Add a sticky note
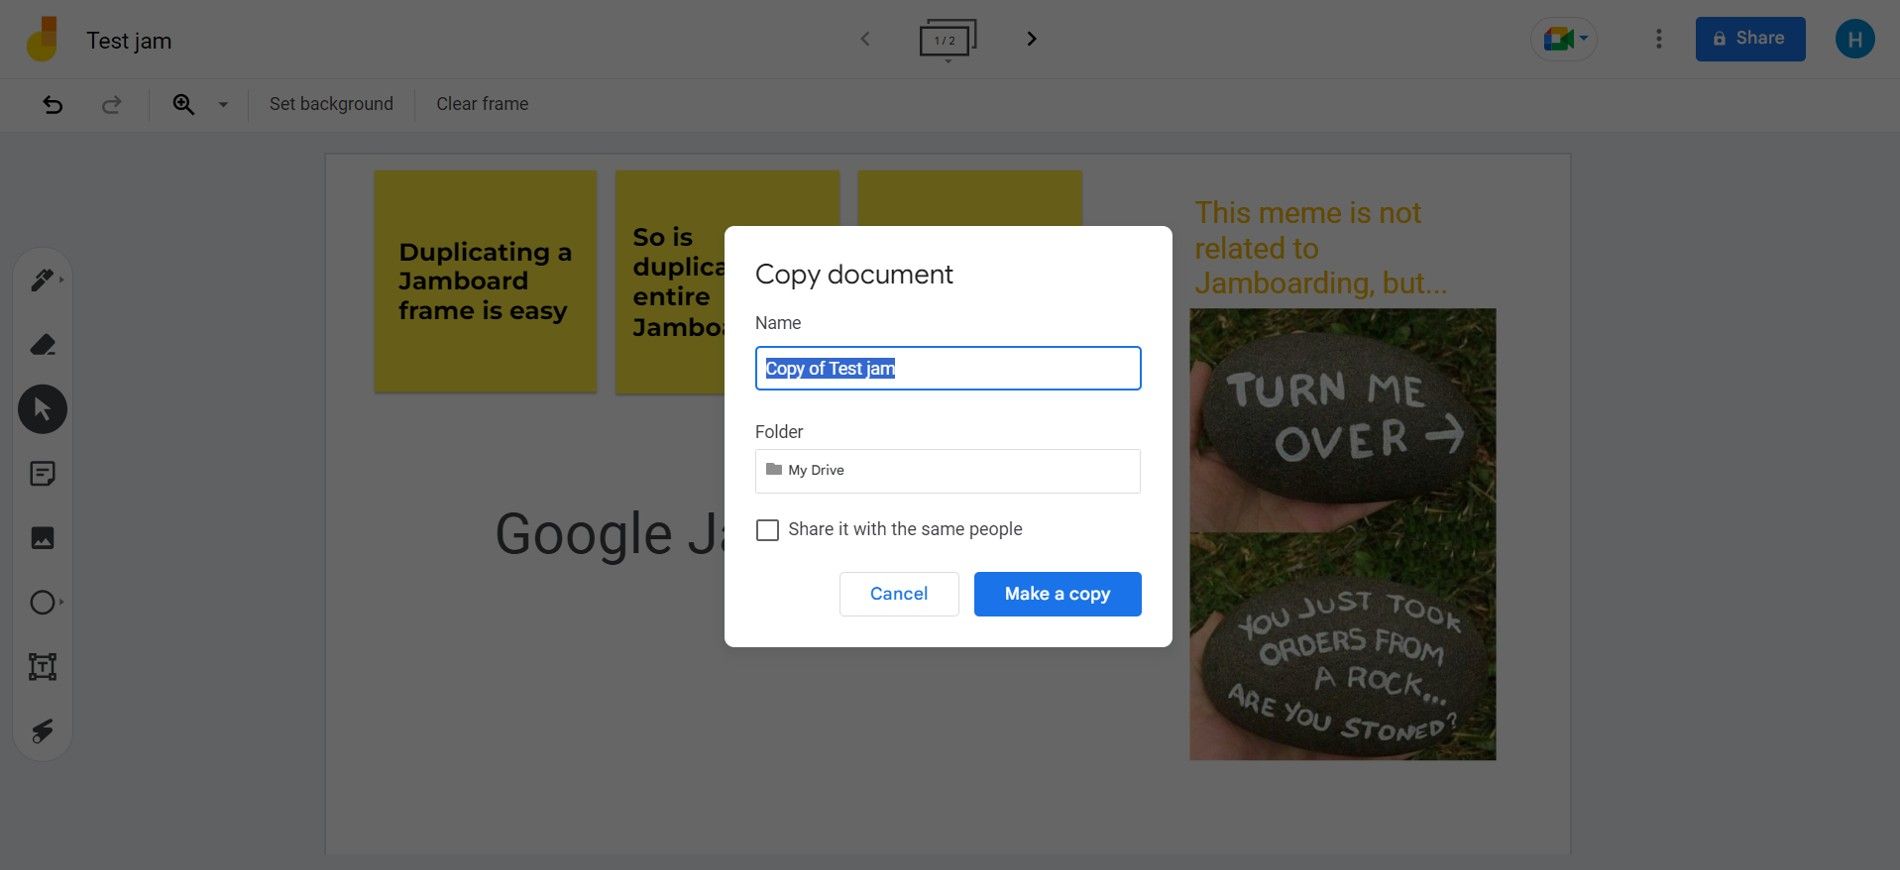Screen dimensions: 1900x870 point(42,473)
